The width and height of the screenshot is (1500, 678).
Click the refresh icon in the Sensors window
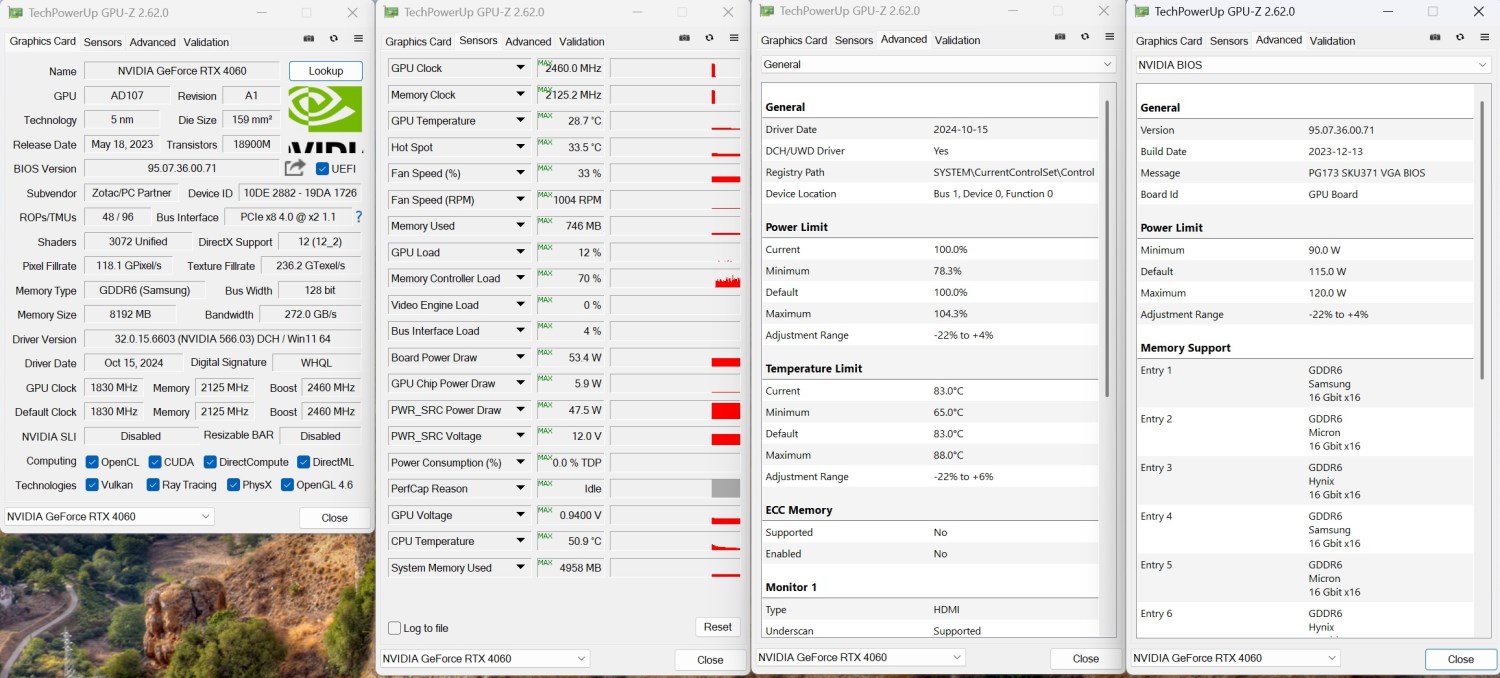pyautogui.click(x=709, y=38)
